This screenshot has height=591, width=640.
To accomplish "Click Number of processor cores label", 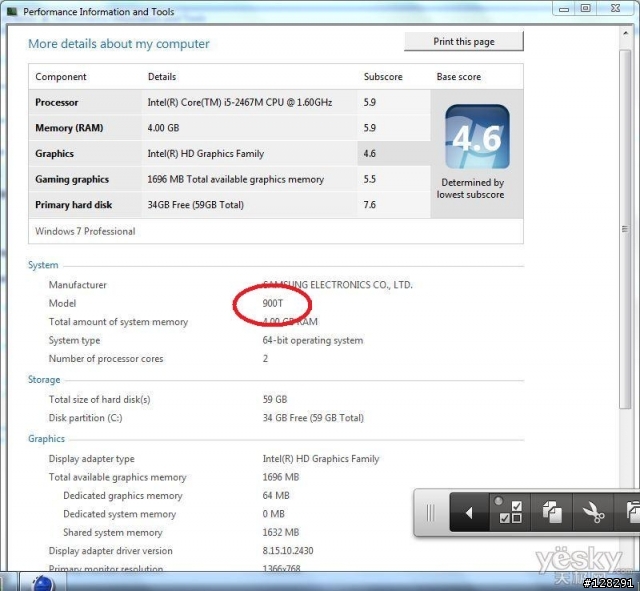I will pyautogui.click(x=106, y=359).
